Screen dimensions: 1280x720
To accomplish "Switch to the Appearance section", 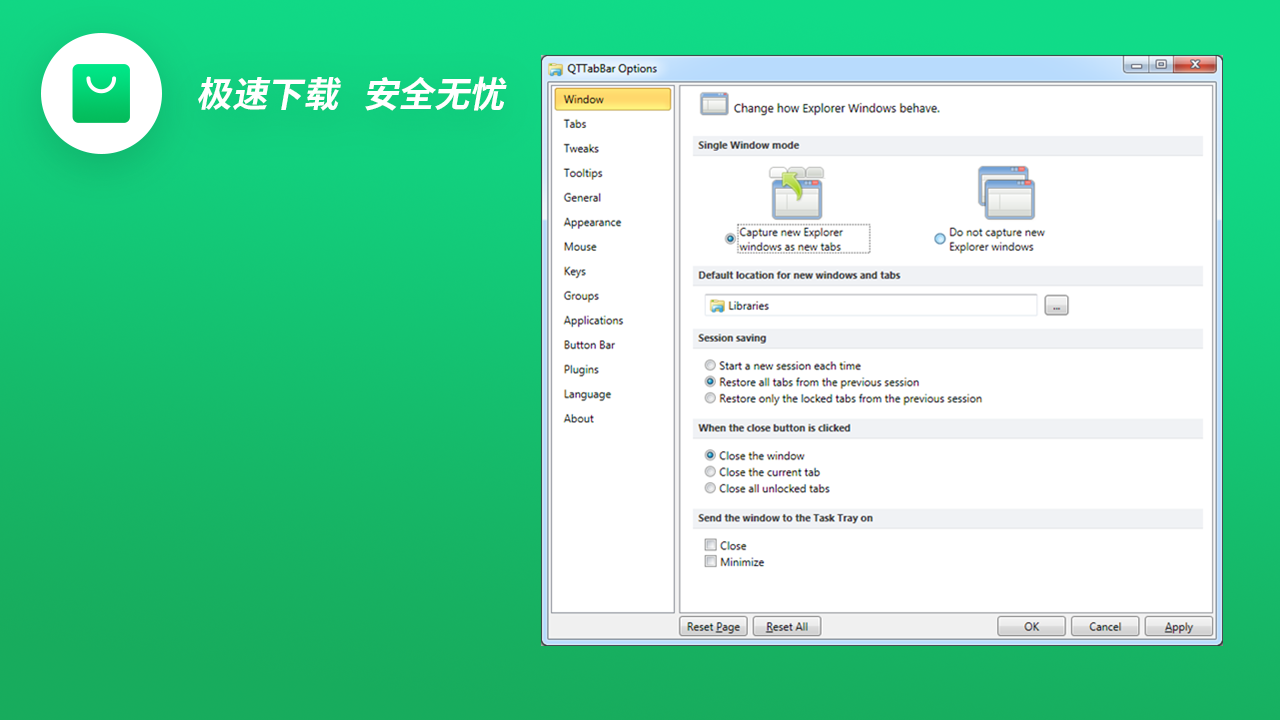I will click(x=592, y=222).
